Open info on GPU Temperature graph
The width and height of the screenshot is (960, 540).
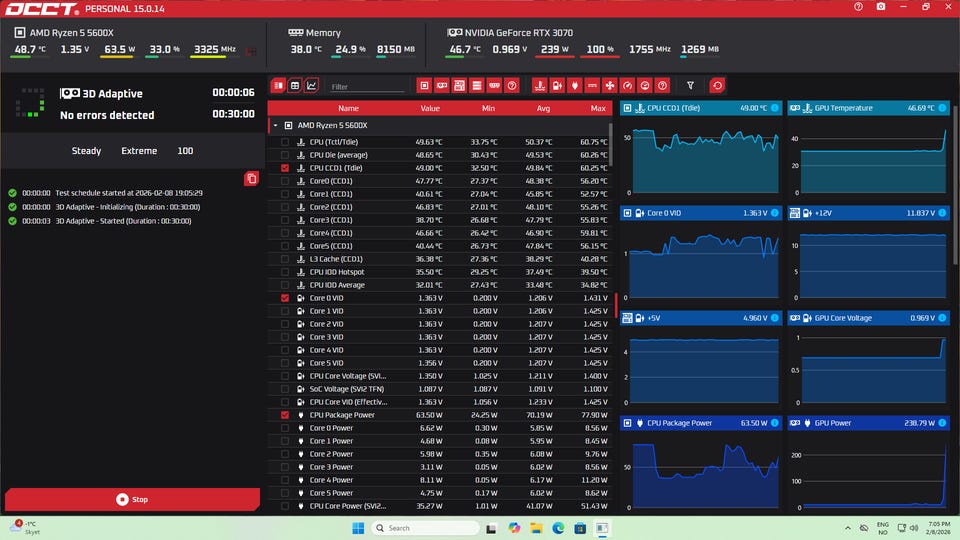tap(942, 108)
